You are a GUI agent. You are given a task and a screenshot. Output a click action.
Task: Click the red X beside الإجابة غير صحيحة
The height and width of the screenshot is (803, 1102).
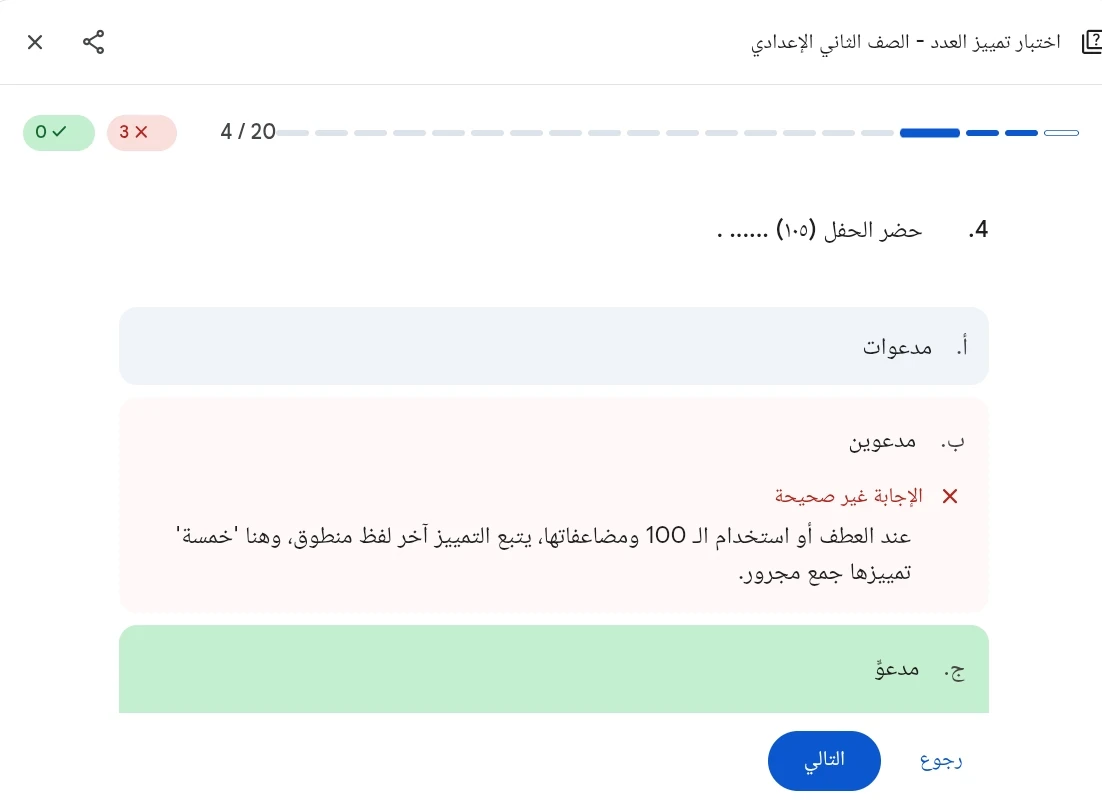949,496
